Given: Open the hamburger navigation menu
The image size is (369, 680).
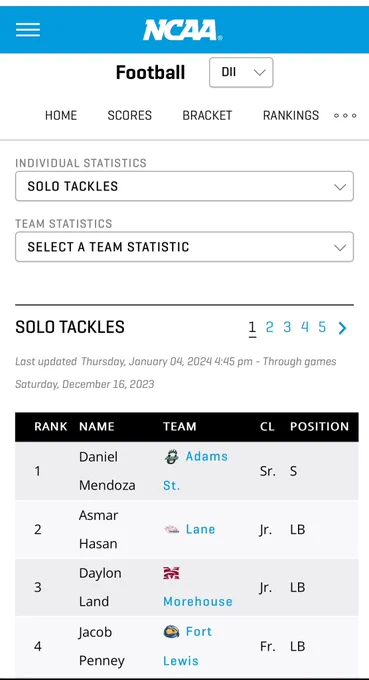Looking at the screenshot, I should (x=28, y=30).
